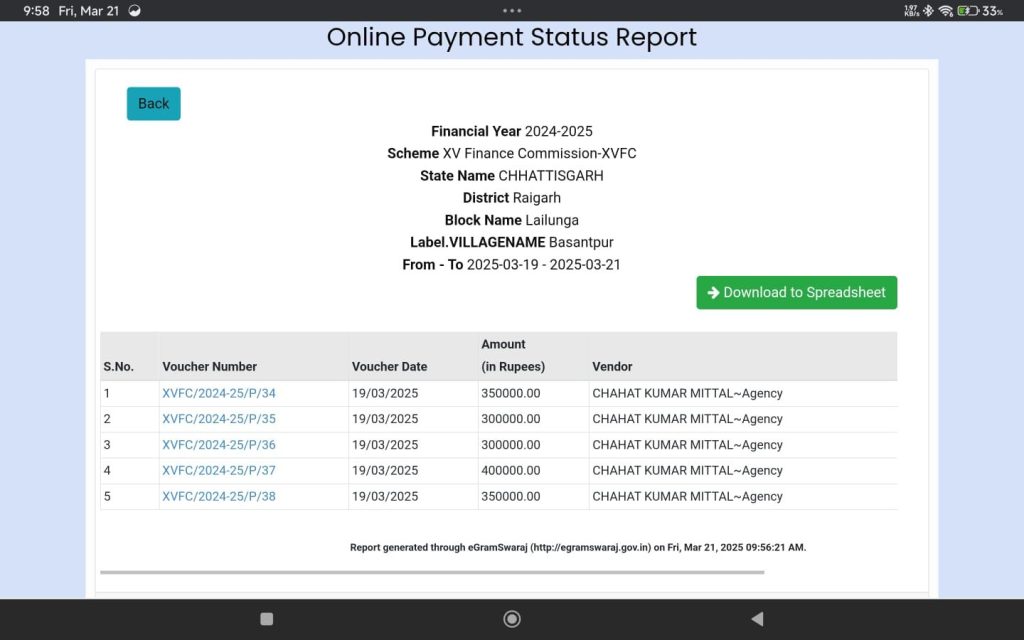Tap the Android recent apps square icon
Image resolution: width=1024 pixels, height=640 pixels.
[267, 619]
